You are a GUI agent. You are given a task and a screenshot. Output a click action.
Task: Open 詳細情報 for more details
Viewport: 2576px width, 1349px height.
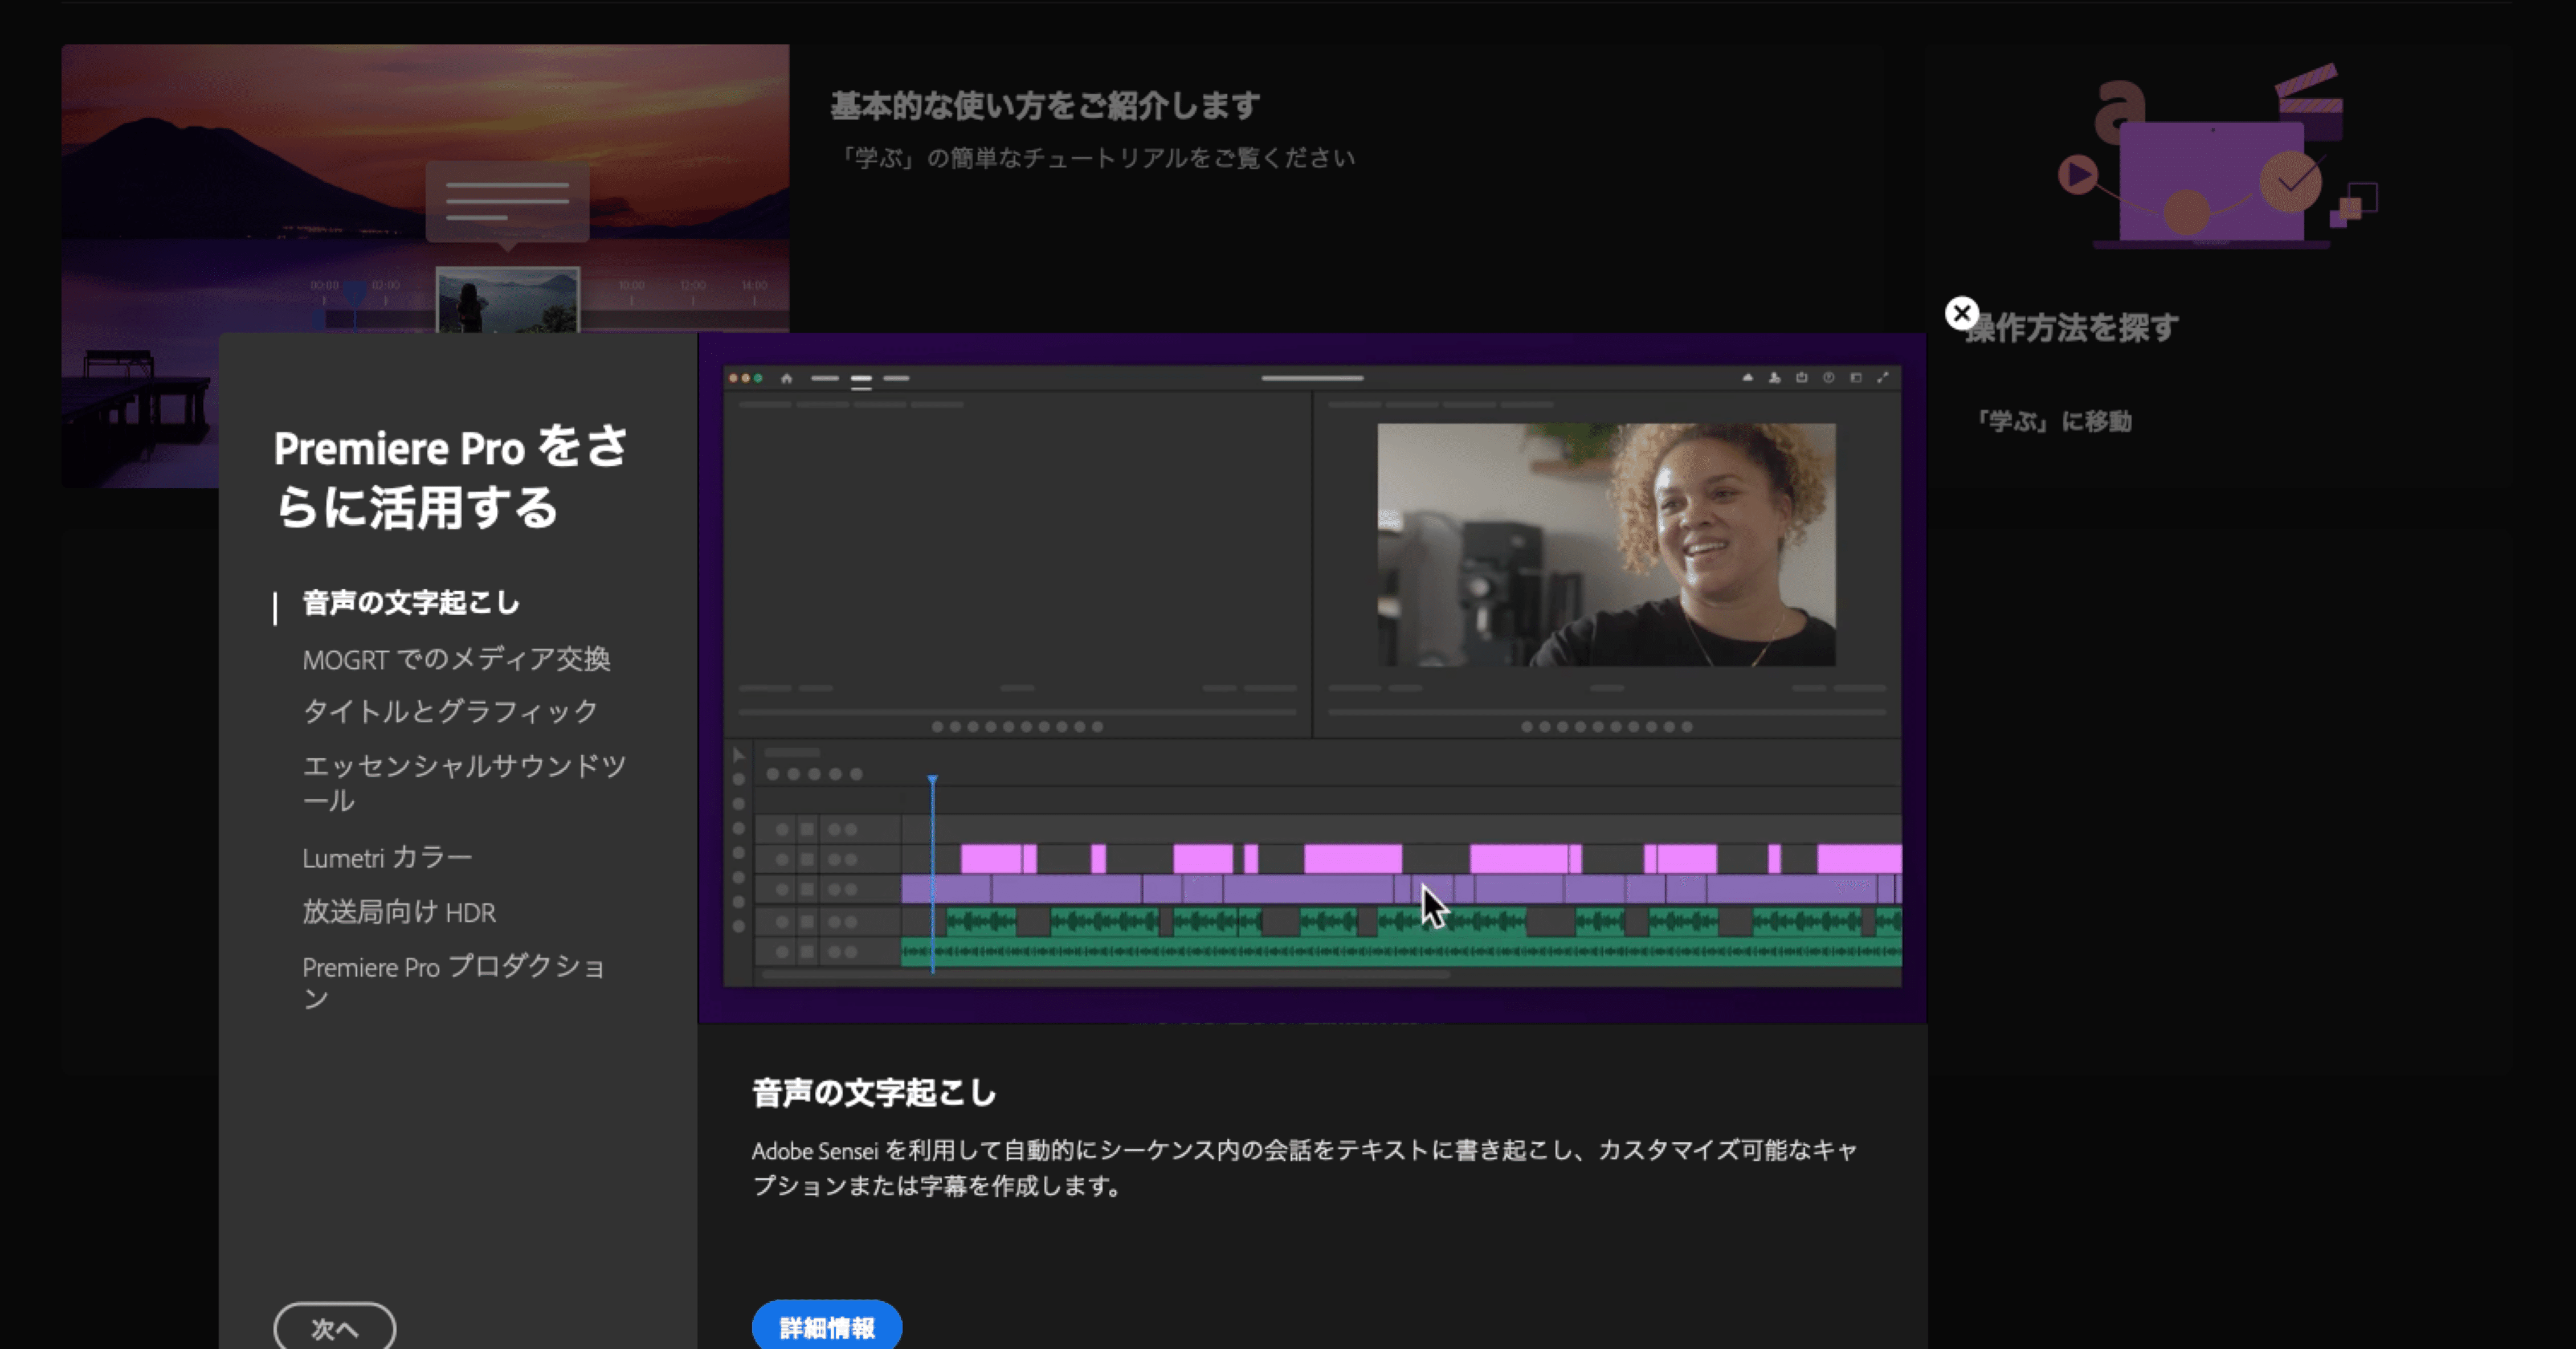click(827, 1326)
